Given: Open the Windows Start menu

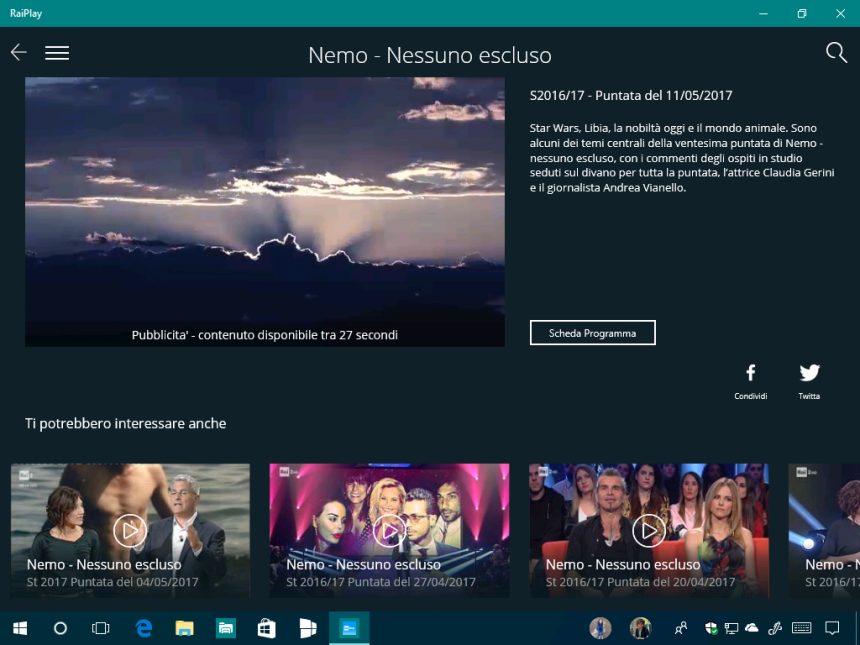Looking at the screenshot, I should 20,628.
